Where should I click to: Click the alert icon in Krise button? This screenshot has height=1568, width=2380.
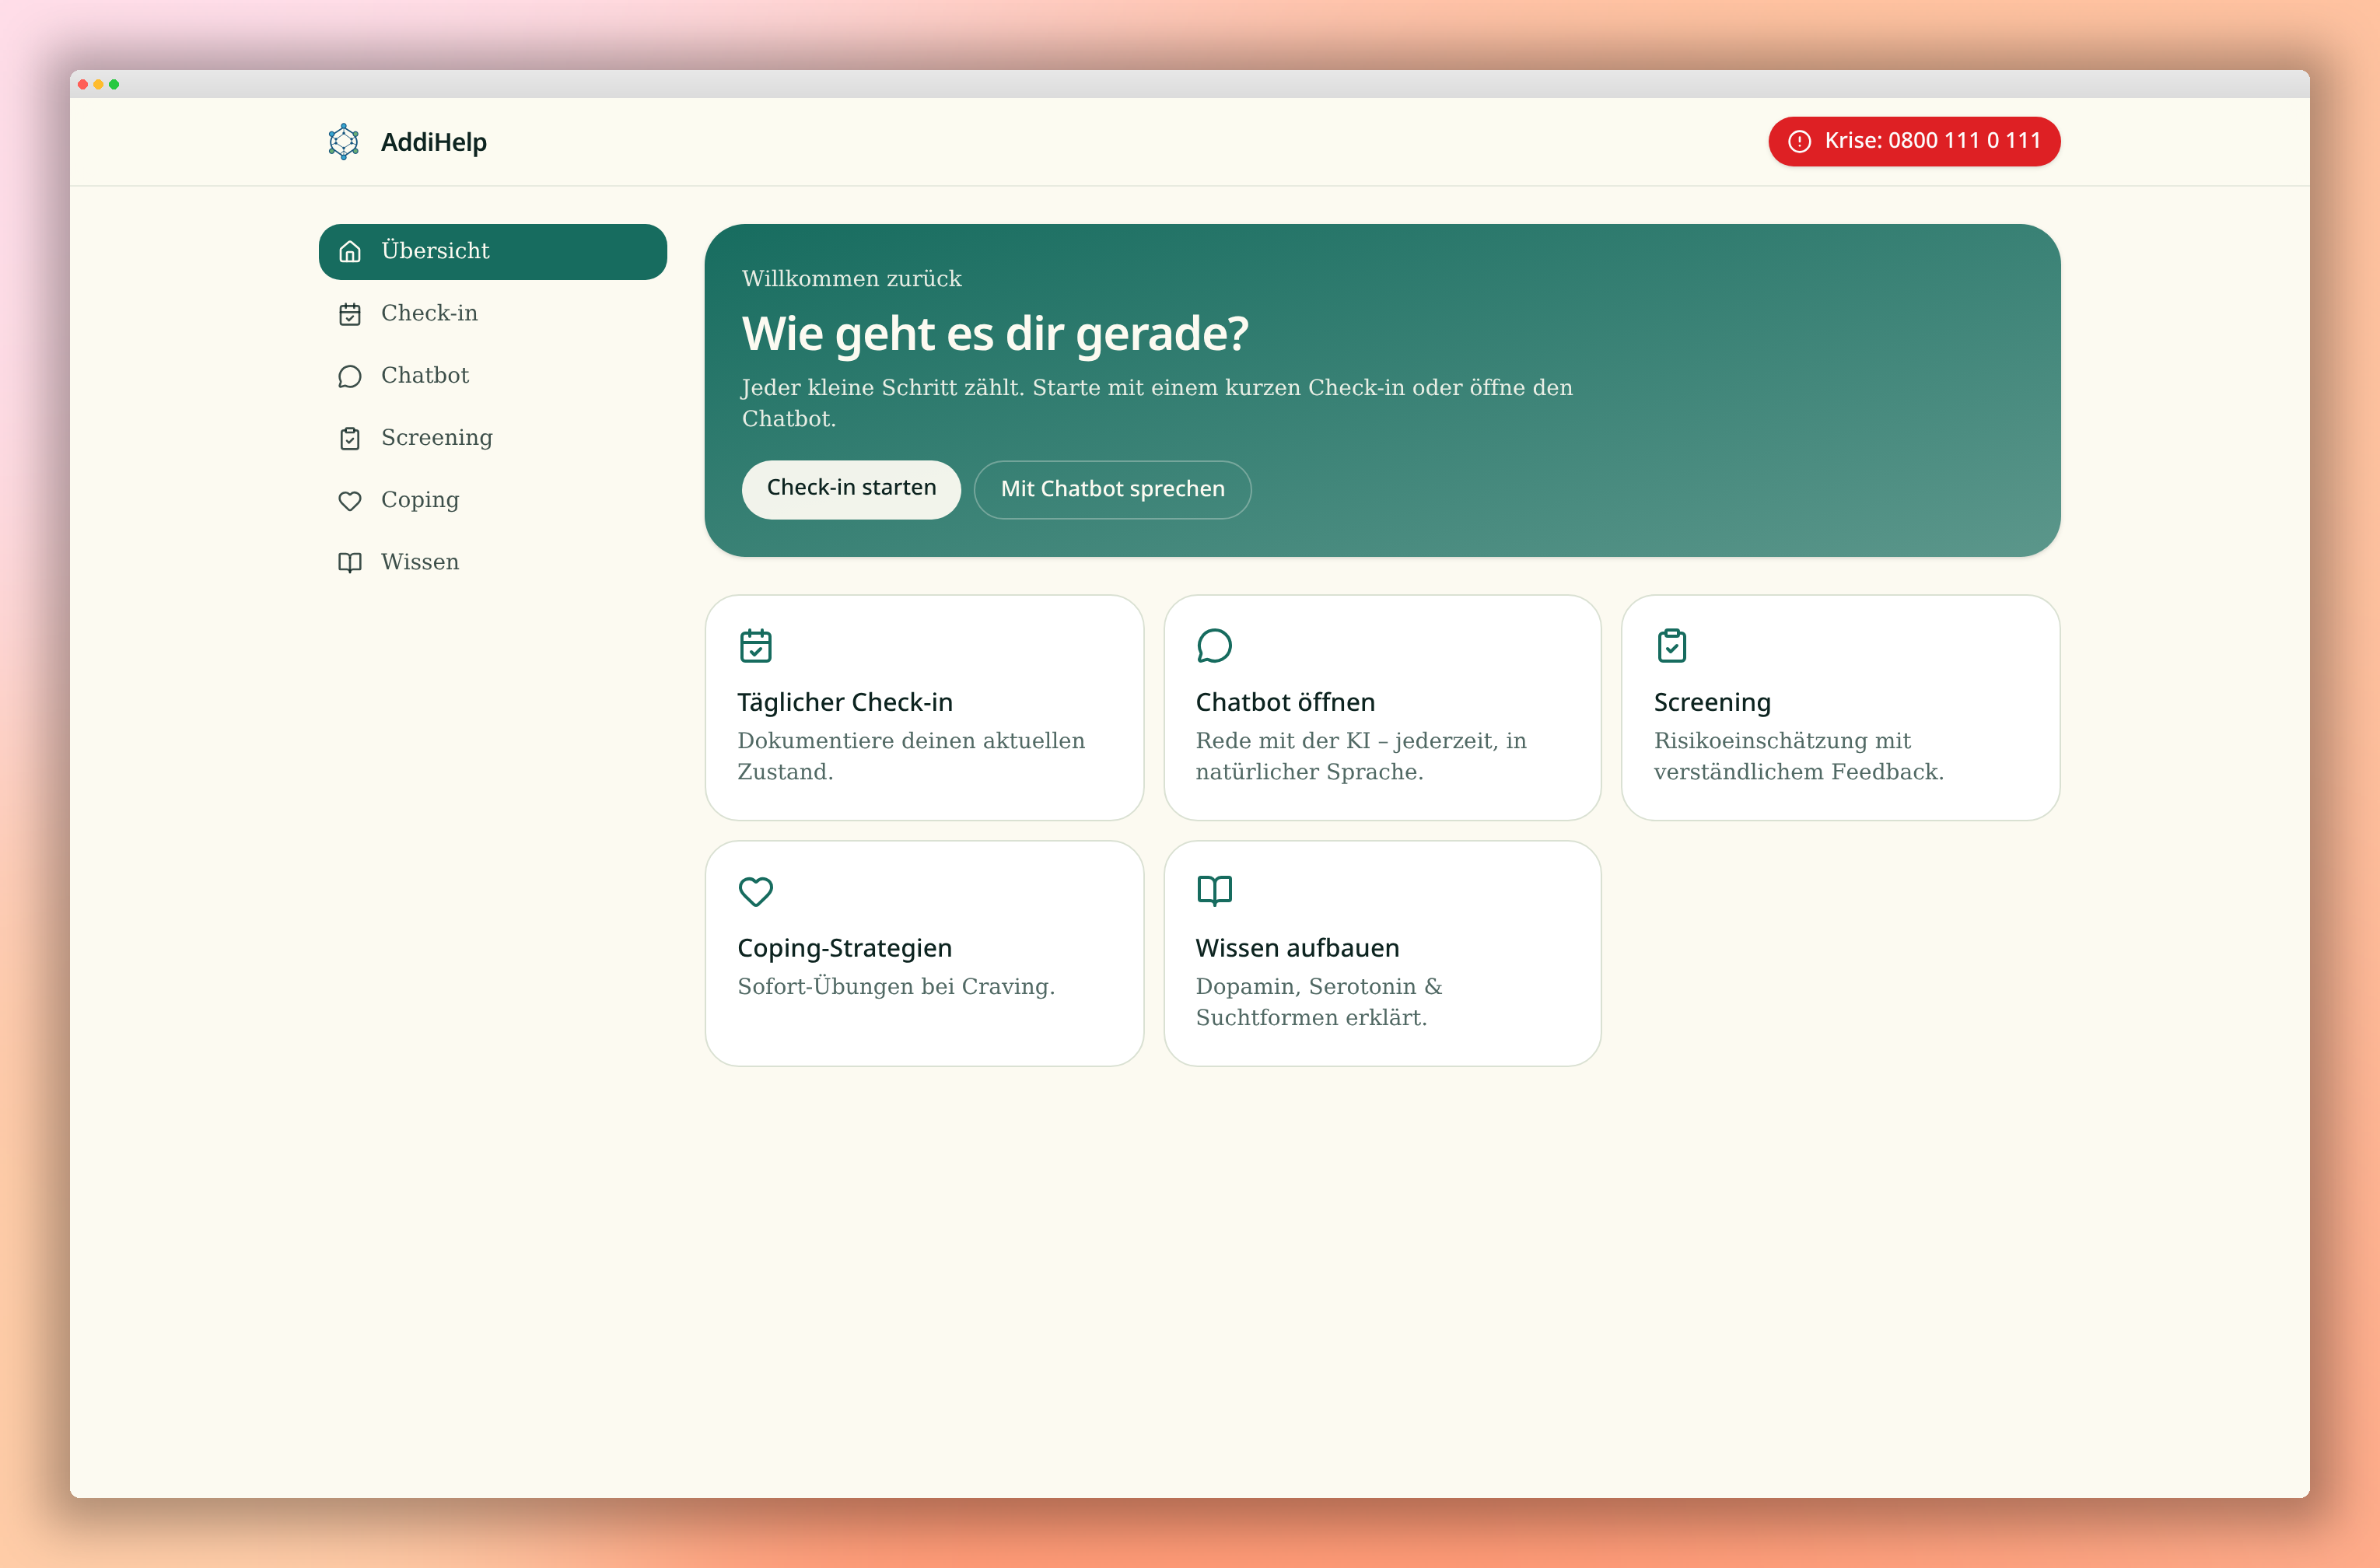tap(1799, 141)
